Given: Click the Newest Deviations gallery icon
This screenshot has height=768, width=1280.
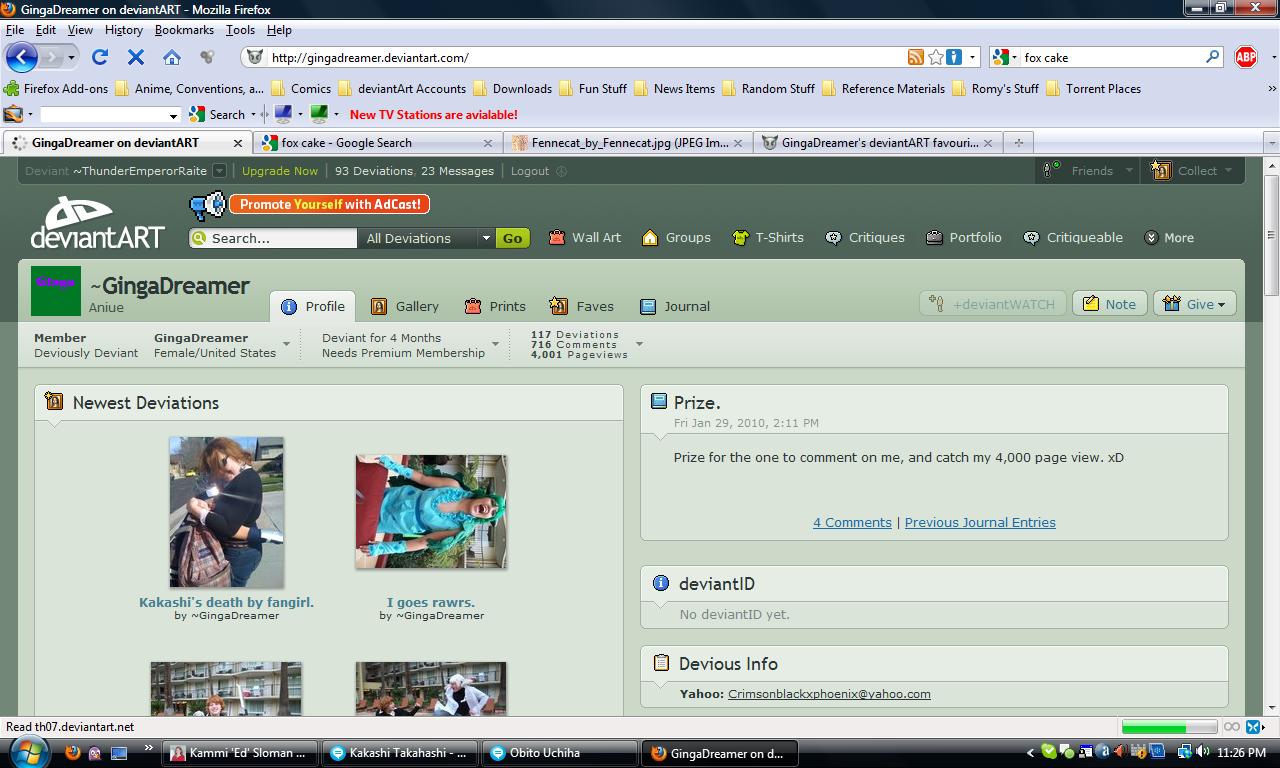Looking at the screenshot, I should [54, 402].
